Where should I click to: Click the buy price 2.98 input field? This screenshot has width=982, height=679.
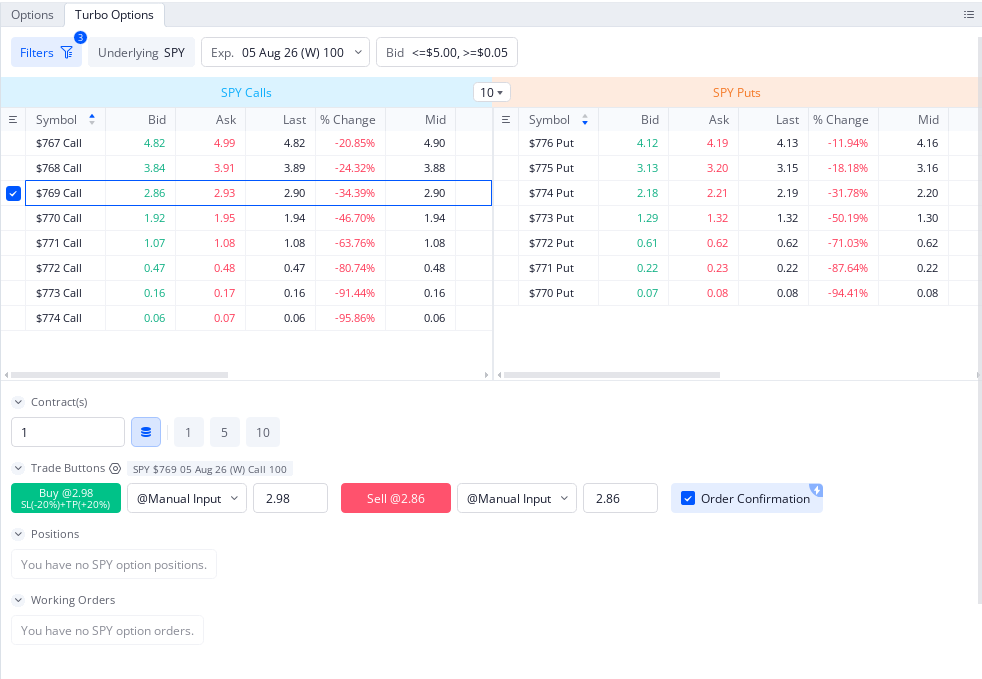pos(291,499)
